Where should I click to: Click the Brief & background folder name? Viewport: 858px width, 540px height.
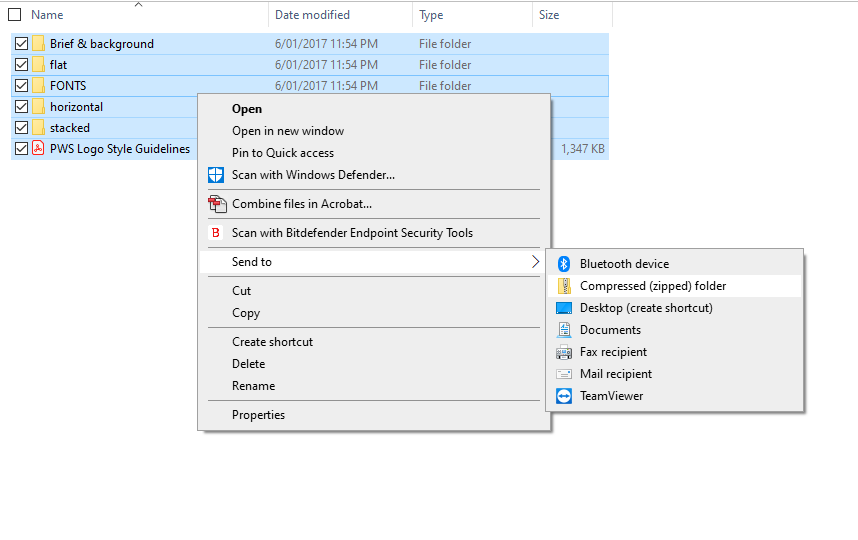pos(102,44)
